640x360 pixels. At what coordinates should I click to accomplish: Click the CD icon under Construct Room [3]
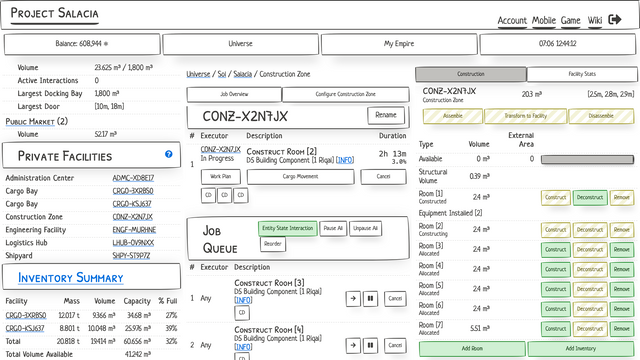tap(242, 313)
